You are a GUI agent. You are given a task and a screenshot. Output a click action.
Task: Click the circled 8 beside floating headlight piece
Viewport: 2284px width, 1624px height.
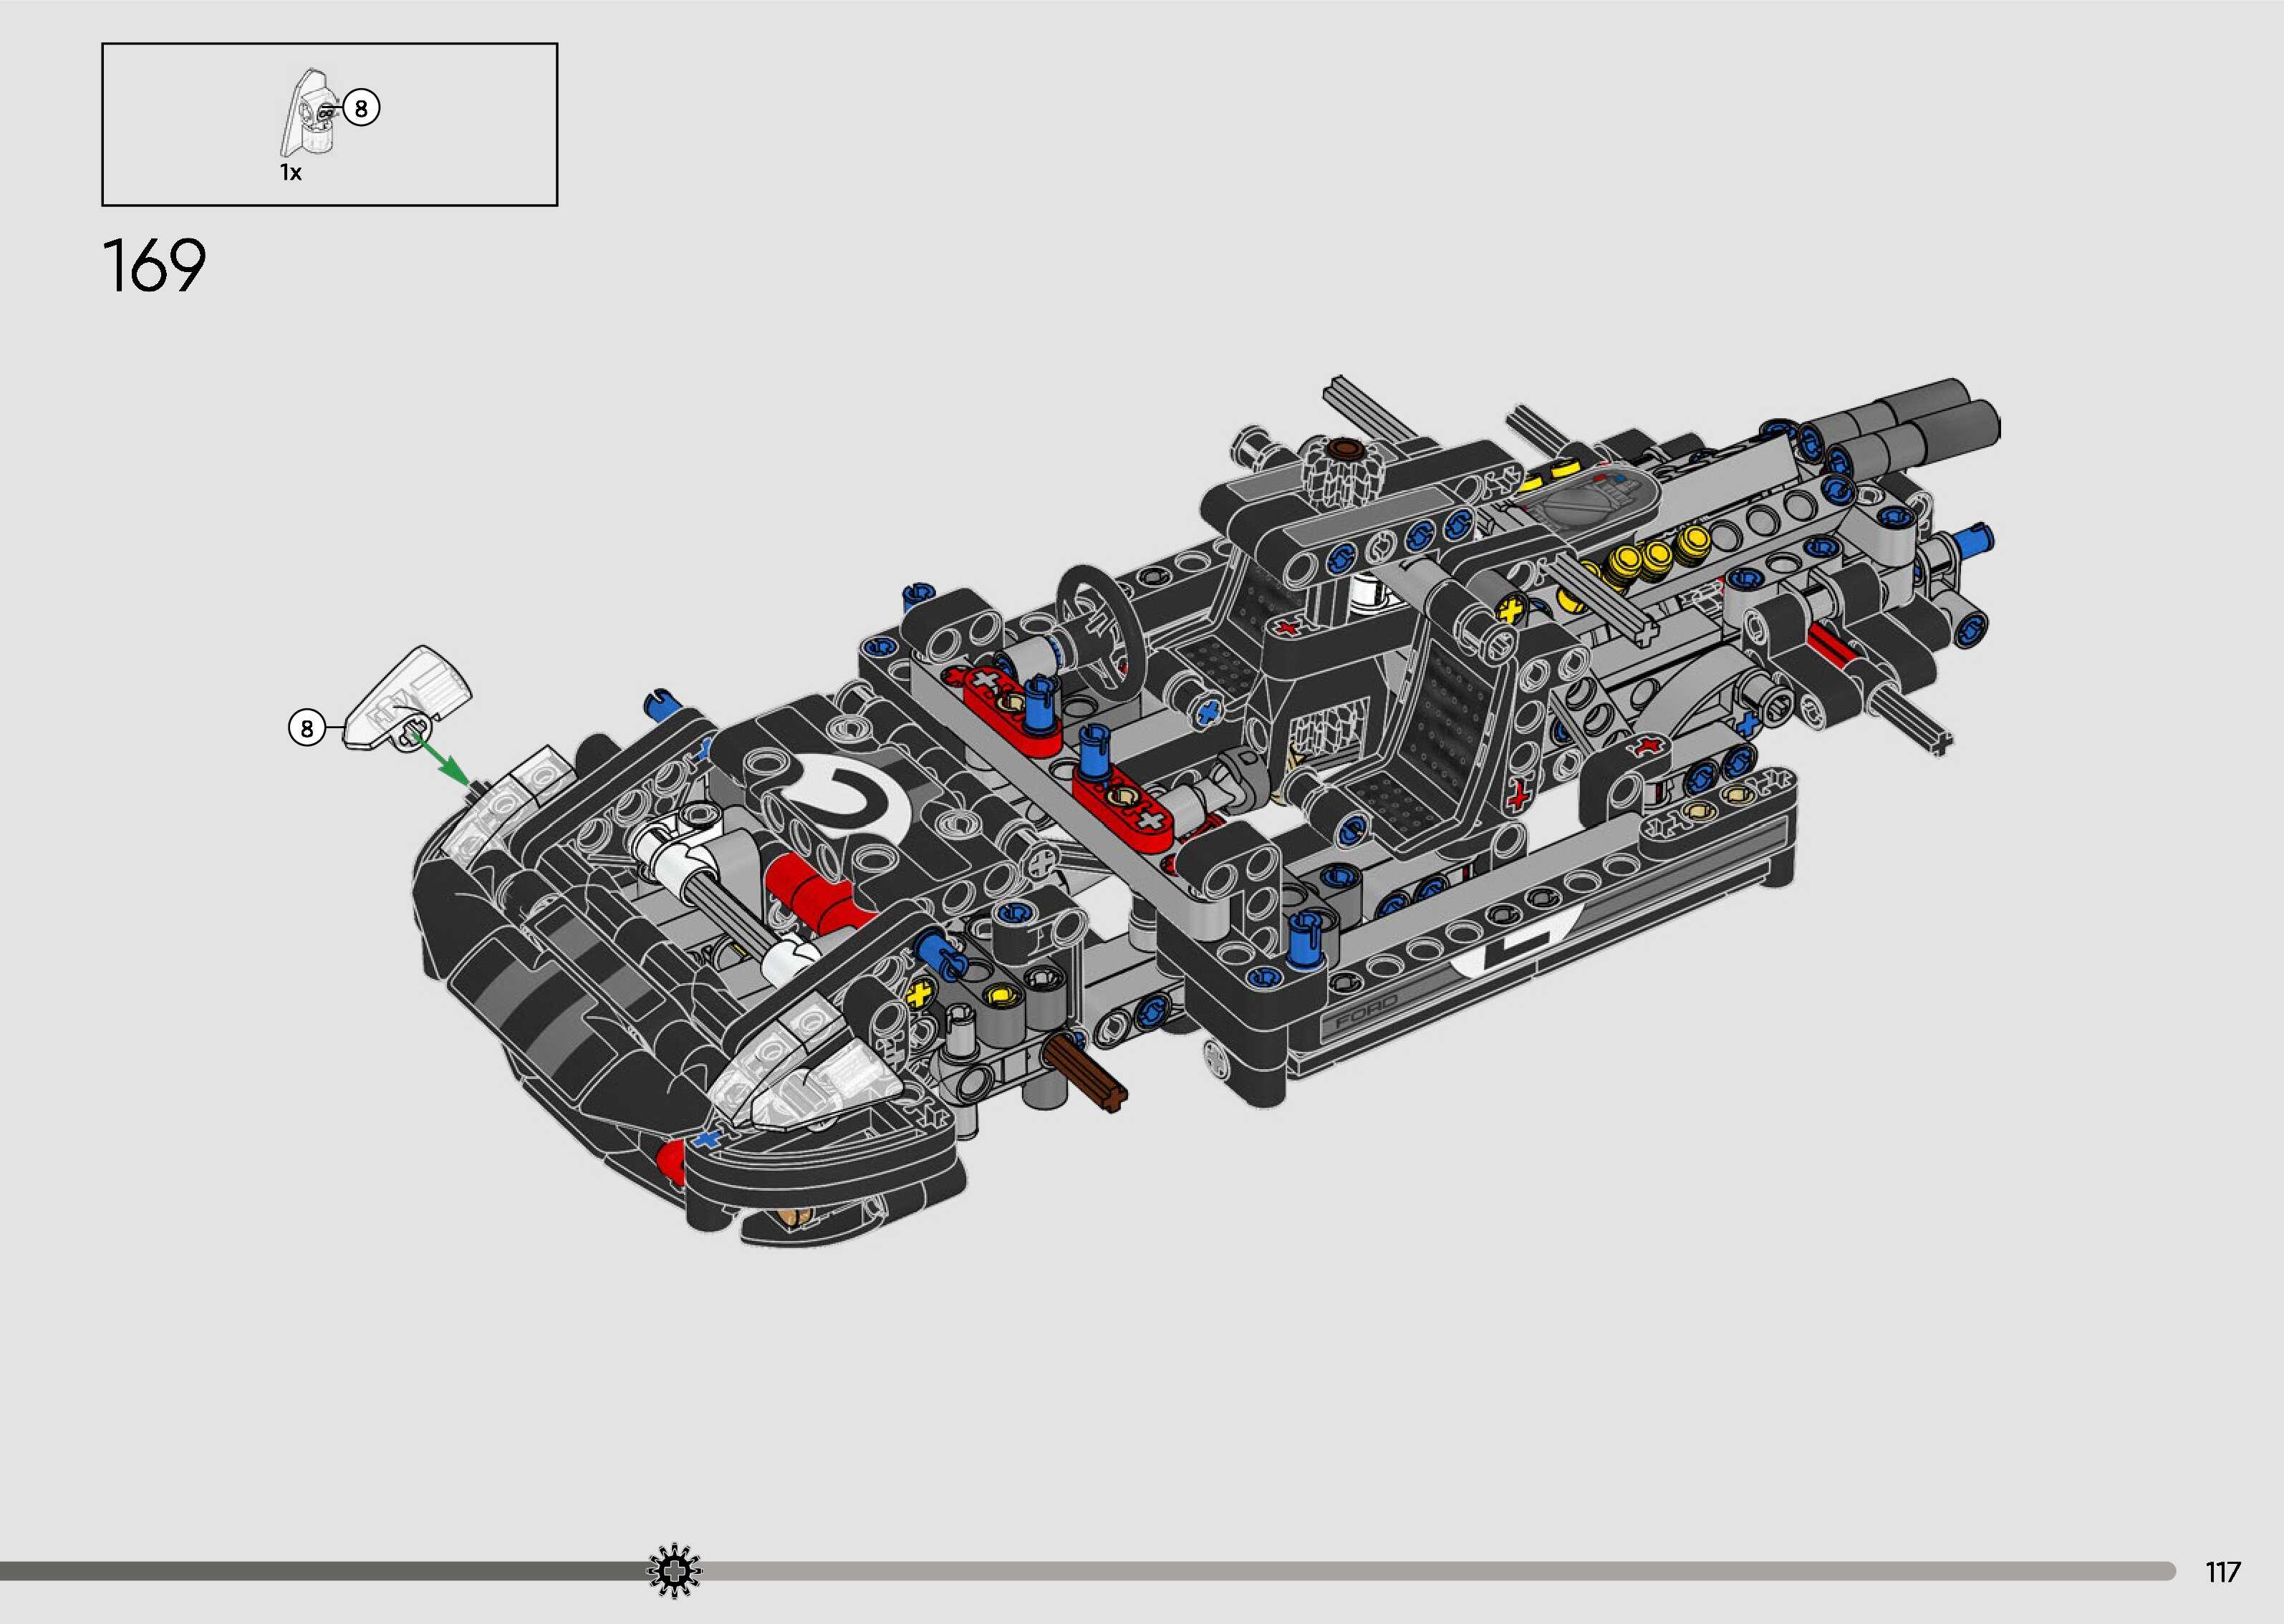[307, 728]
